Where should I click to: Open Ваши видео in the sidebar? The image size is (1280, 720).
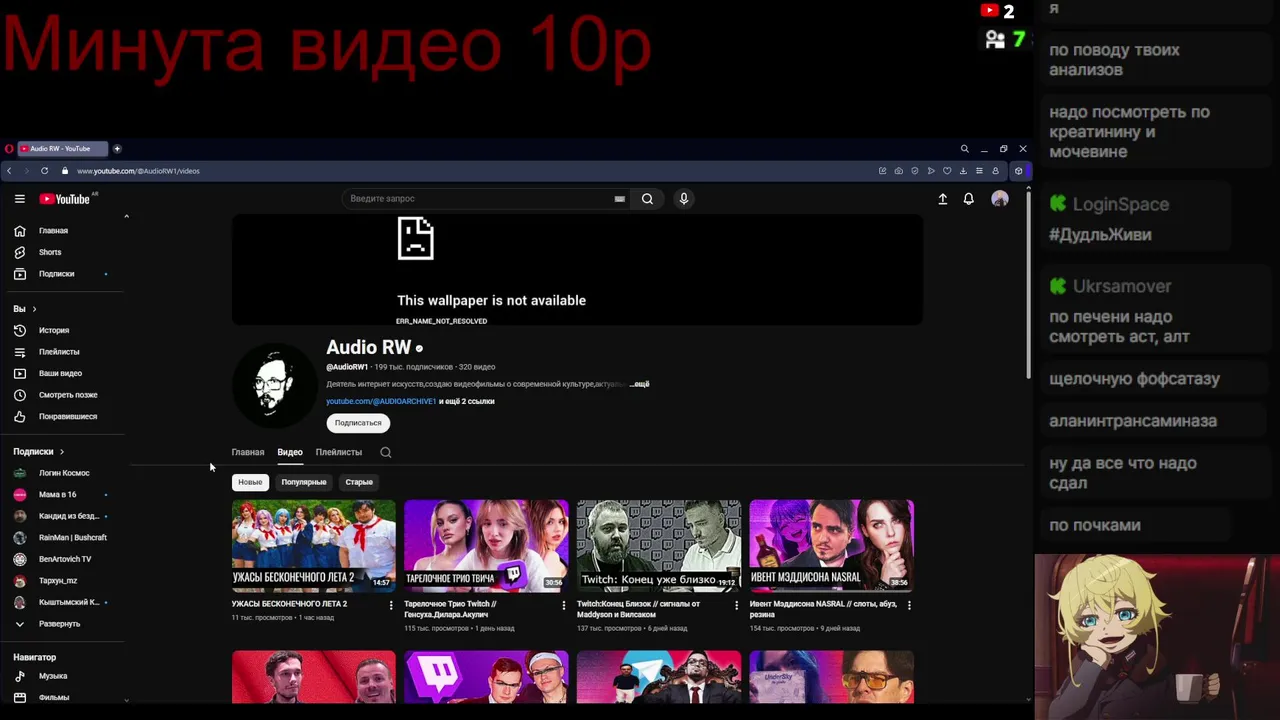62,373
